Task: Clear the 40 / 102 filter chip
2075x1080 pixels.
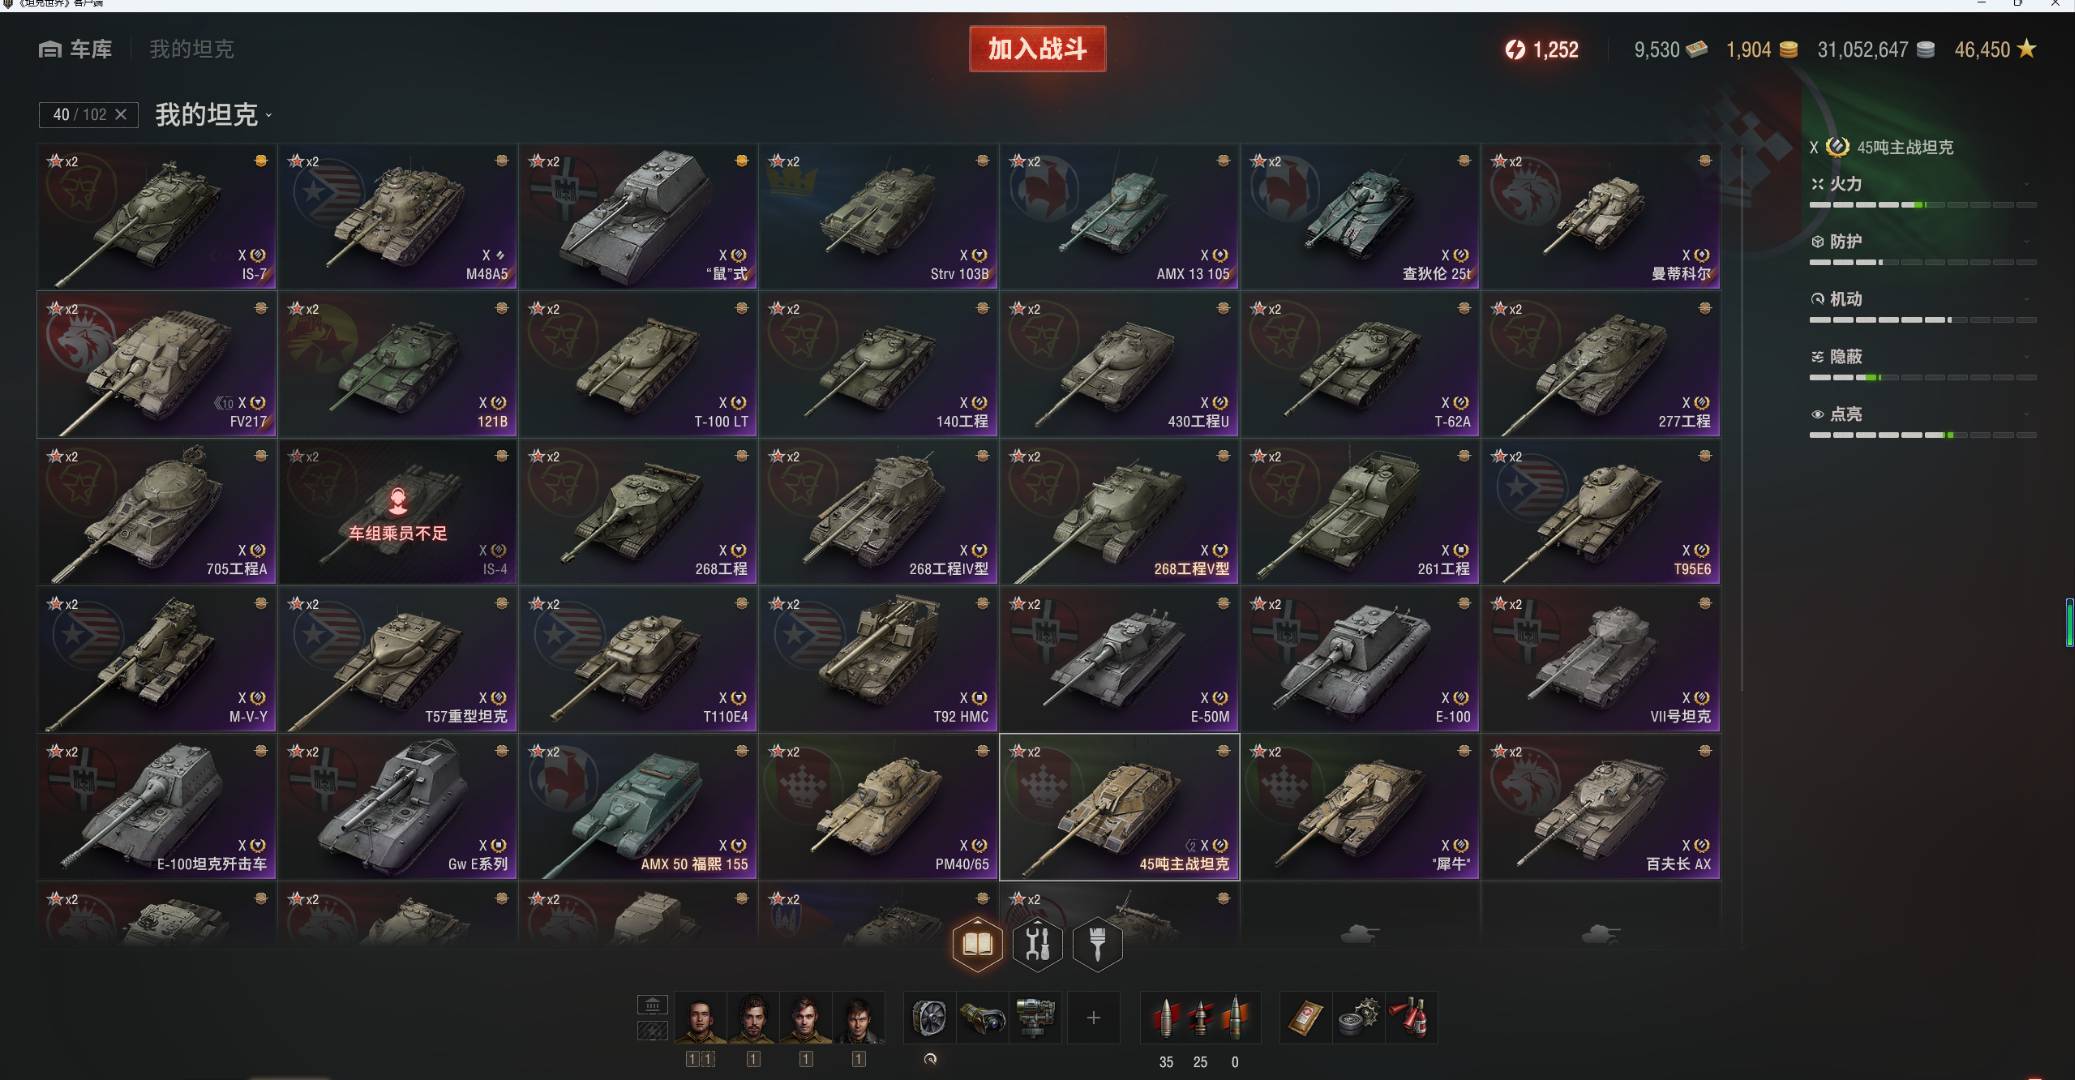Action: pyautogui.click(x=121, y=115)
